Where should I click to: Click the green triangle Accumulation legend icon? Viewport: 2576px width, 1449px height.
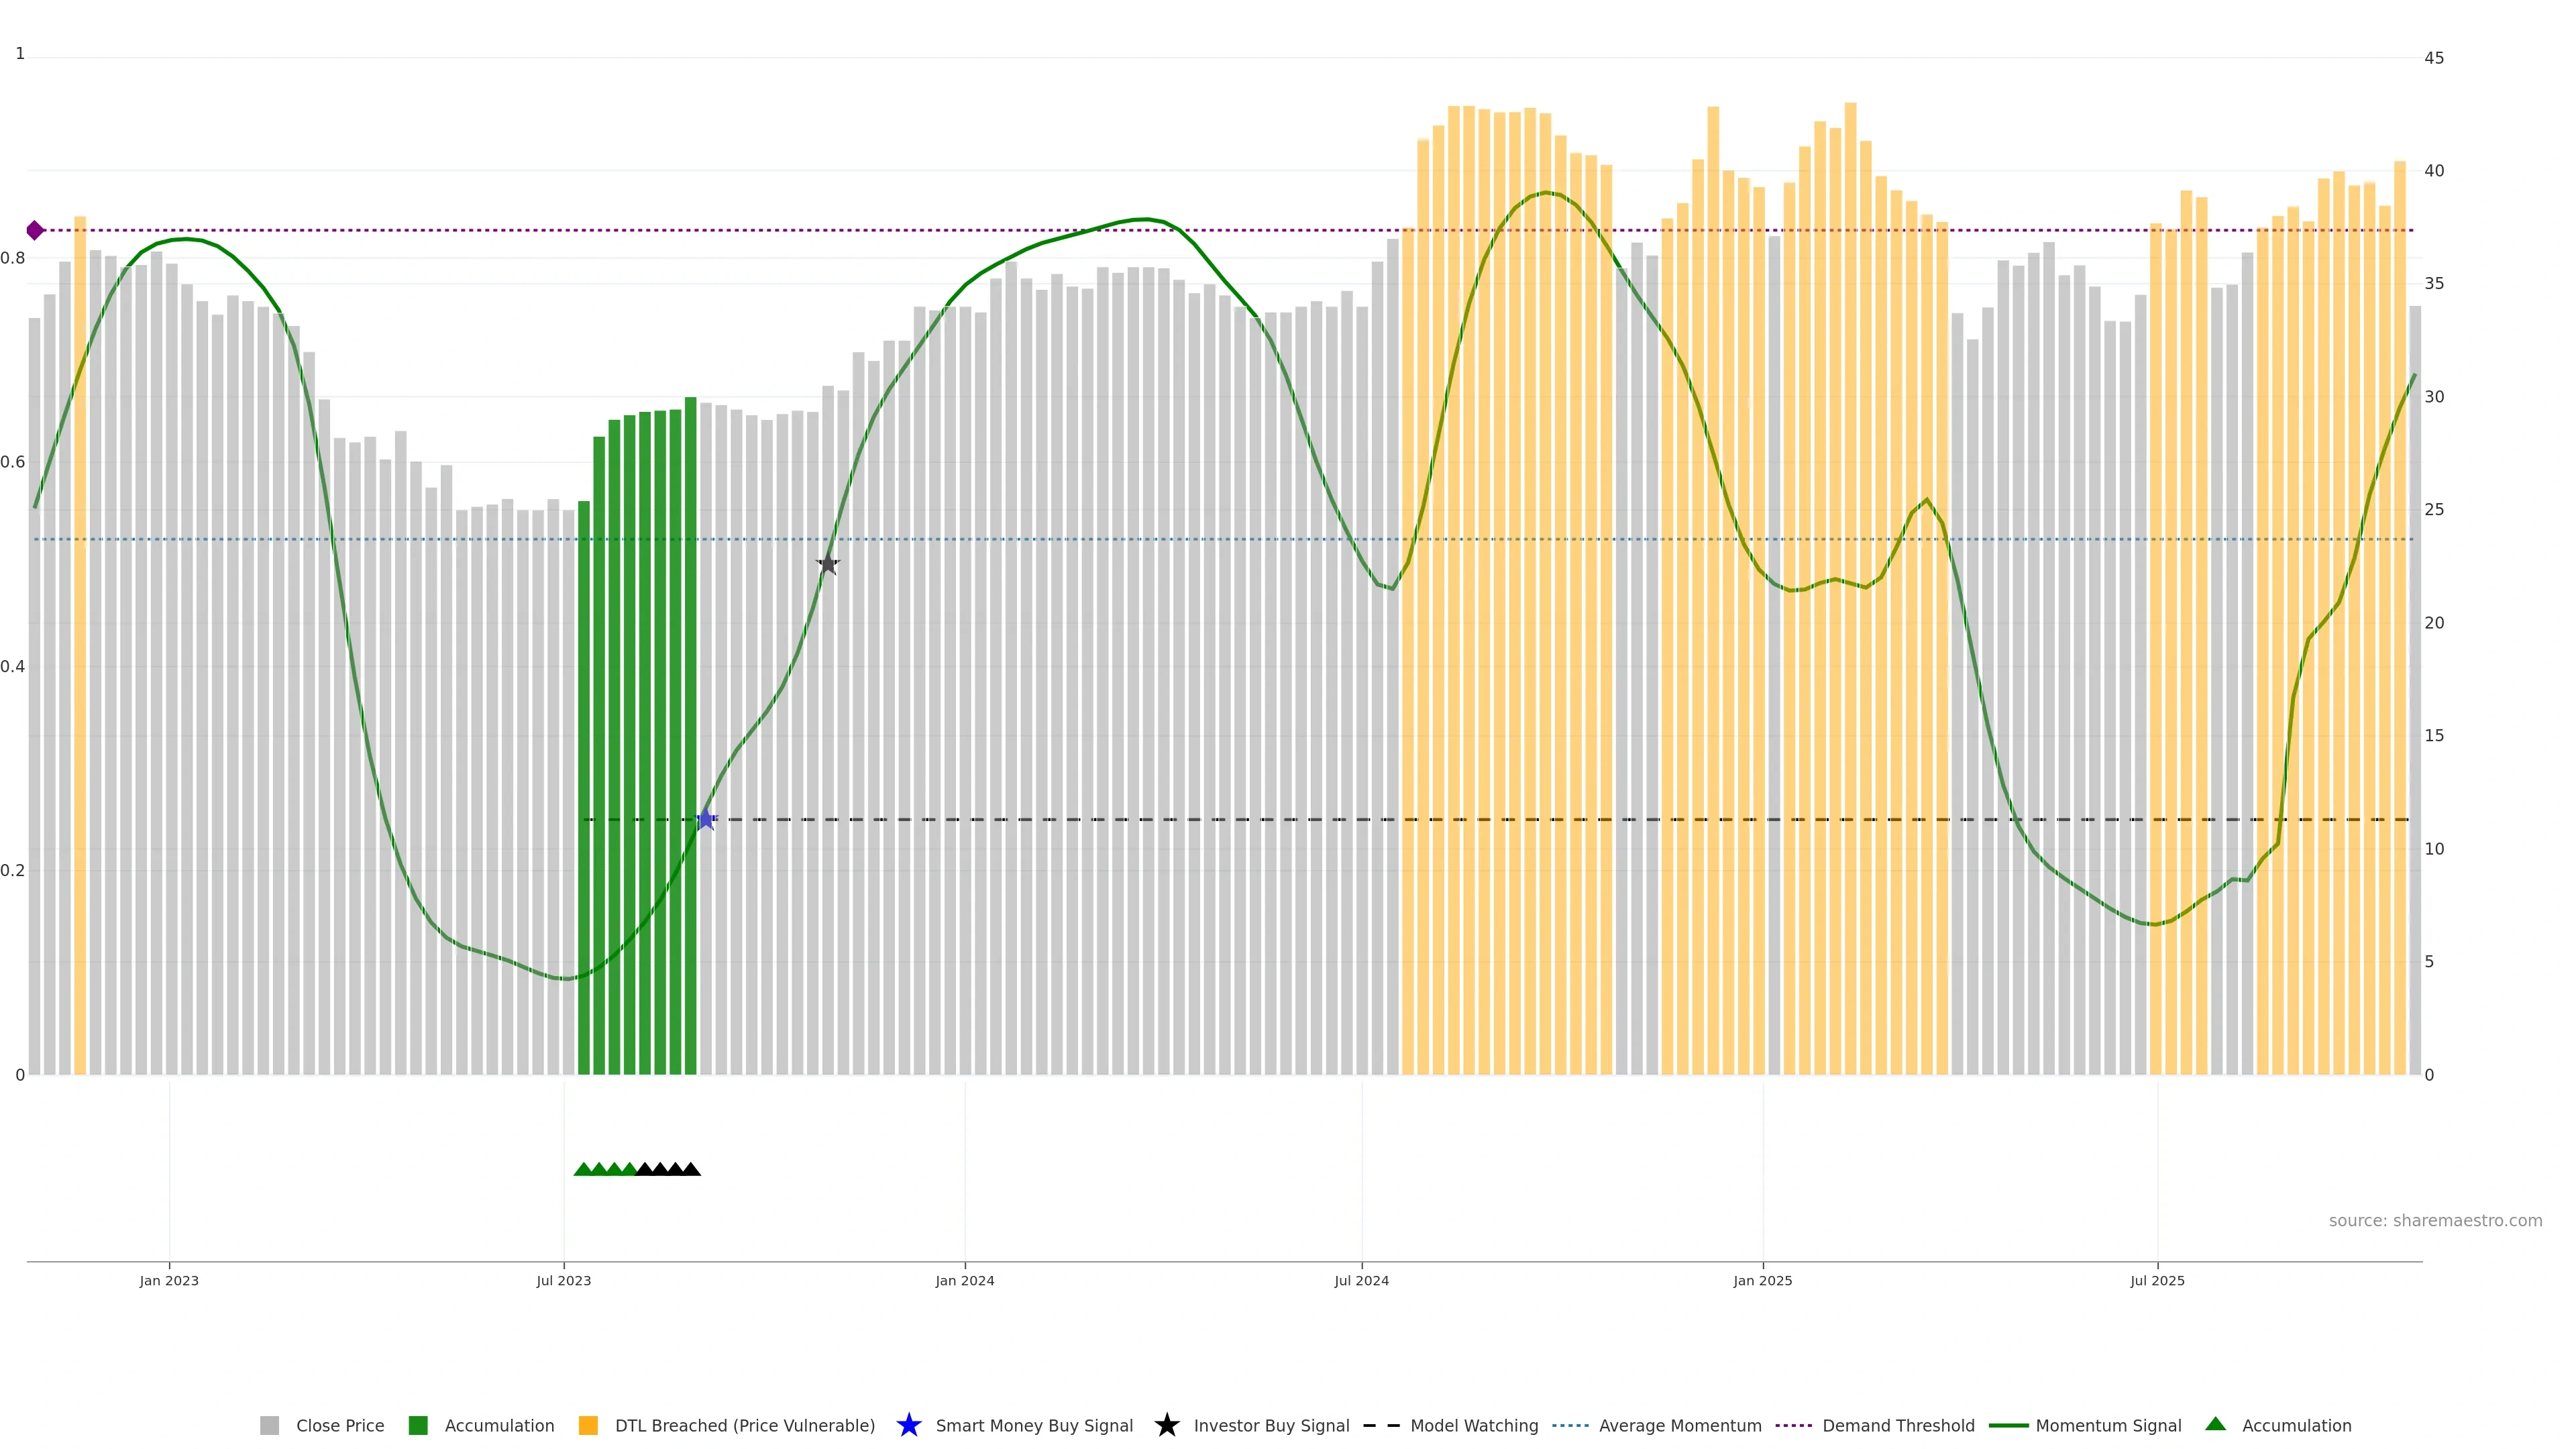pos(2215,1424)
